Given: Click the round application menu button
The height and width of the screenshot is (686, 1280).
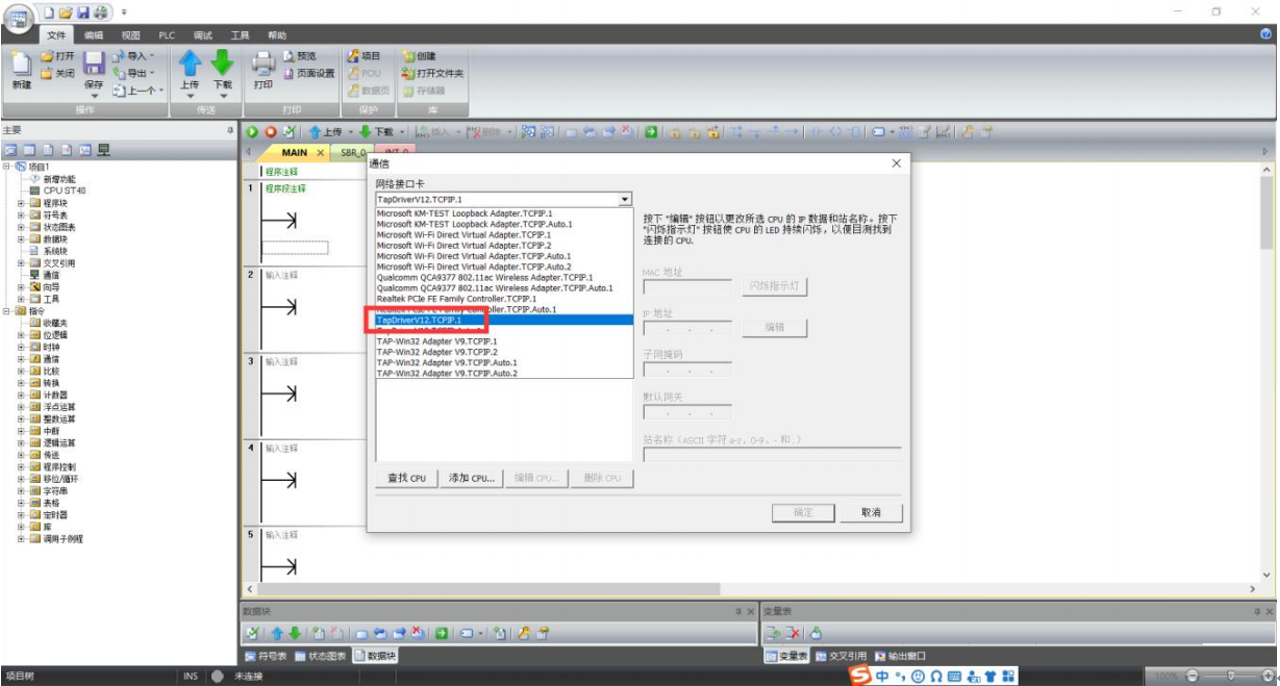Looking at the screenshot, I should coord(20,21).
